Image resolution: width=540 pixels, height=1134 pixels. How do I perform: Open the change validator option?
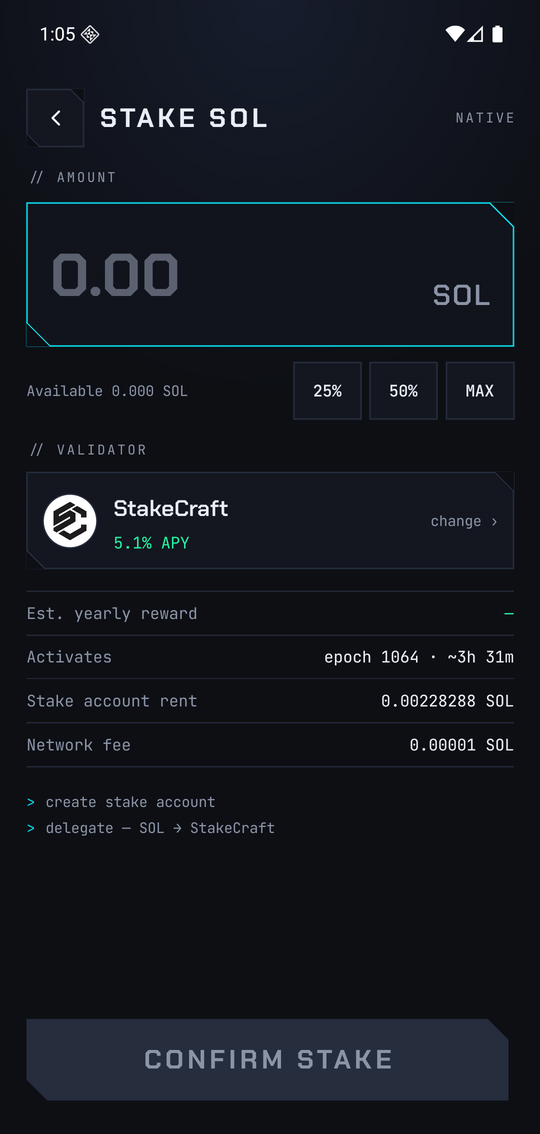click(464, 521)
